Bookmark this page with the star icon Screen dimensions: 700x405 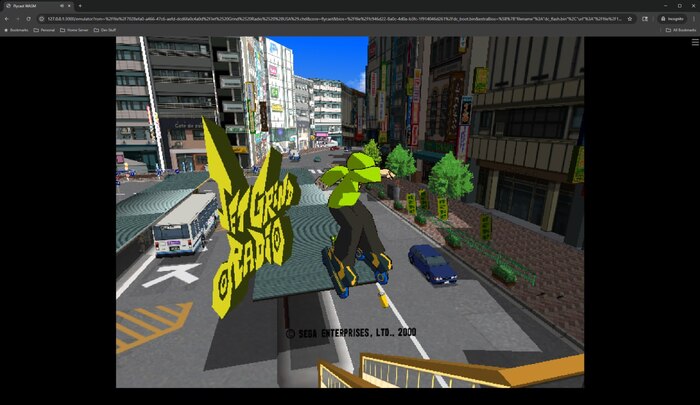point(631,18)
